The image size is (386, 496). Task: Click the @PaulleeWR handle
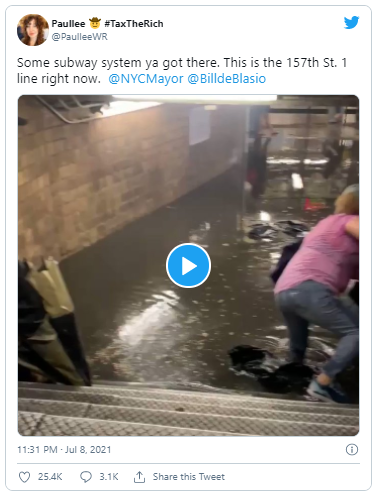click(80, 37)
